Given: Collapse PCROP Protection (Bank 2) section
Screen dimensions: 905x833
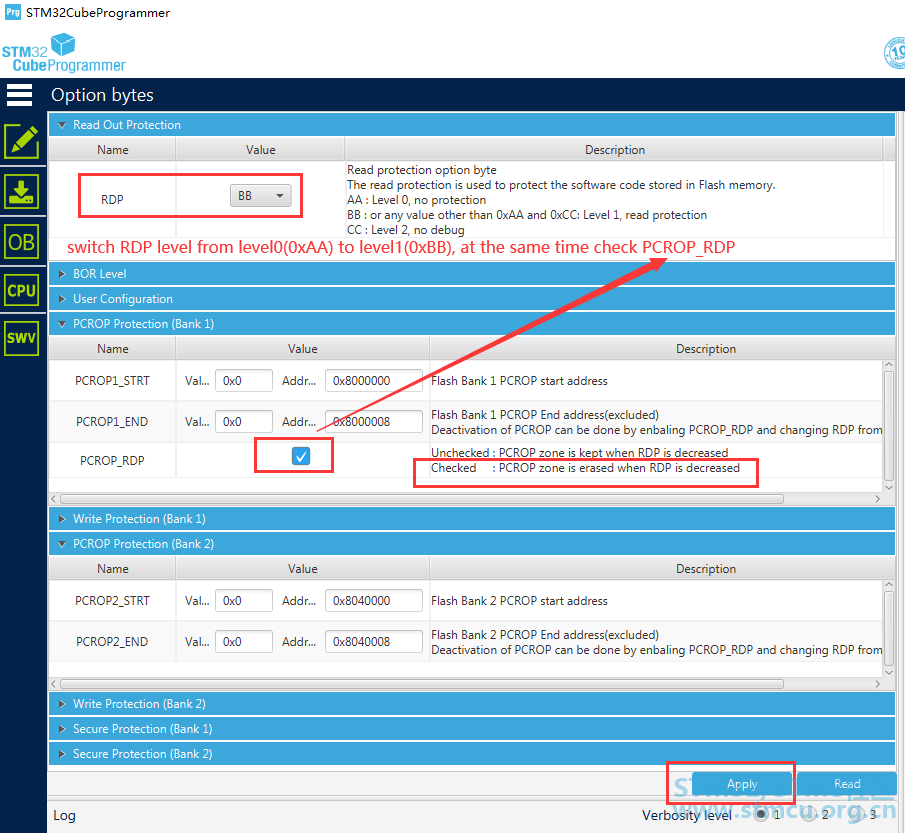Looking at the screenshot, I should pos(472,544).
